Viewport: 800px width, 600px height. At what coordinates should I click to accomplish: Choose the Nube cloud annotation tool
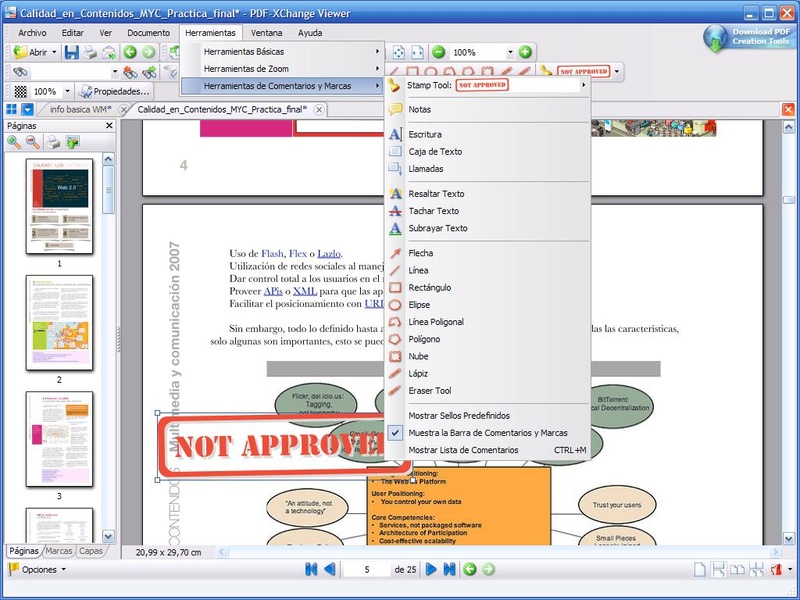point(418,356)
